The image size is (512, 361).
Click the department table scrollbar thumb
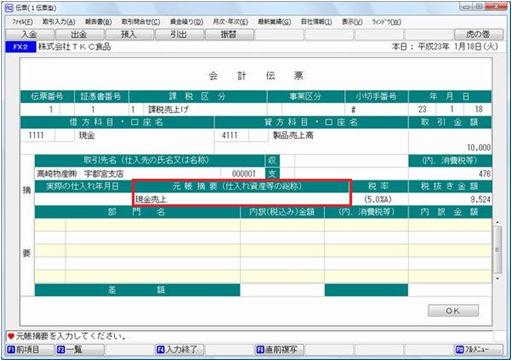click(497, 249)
